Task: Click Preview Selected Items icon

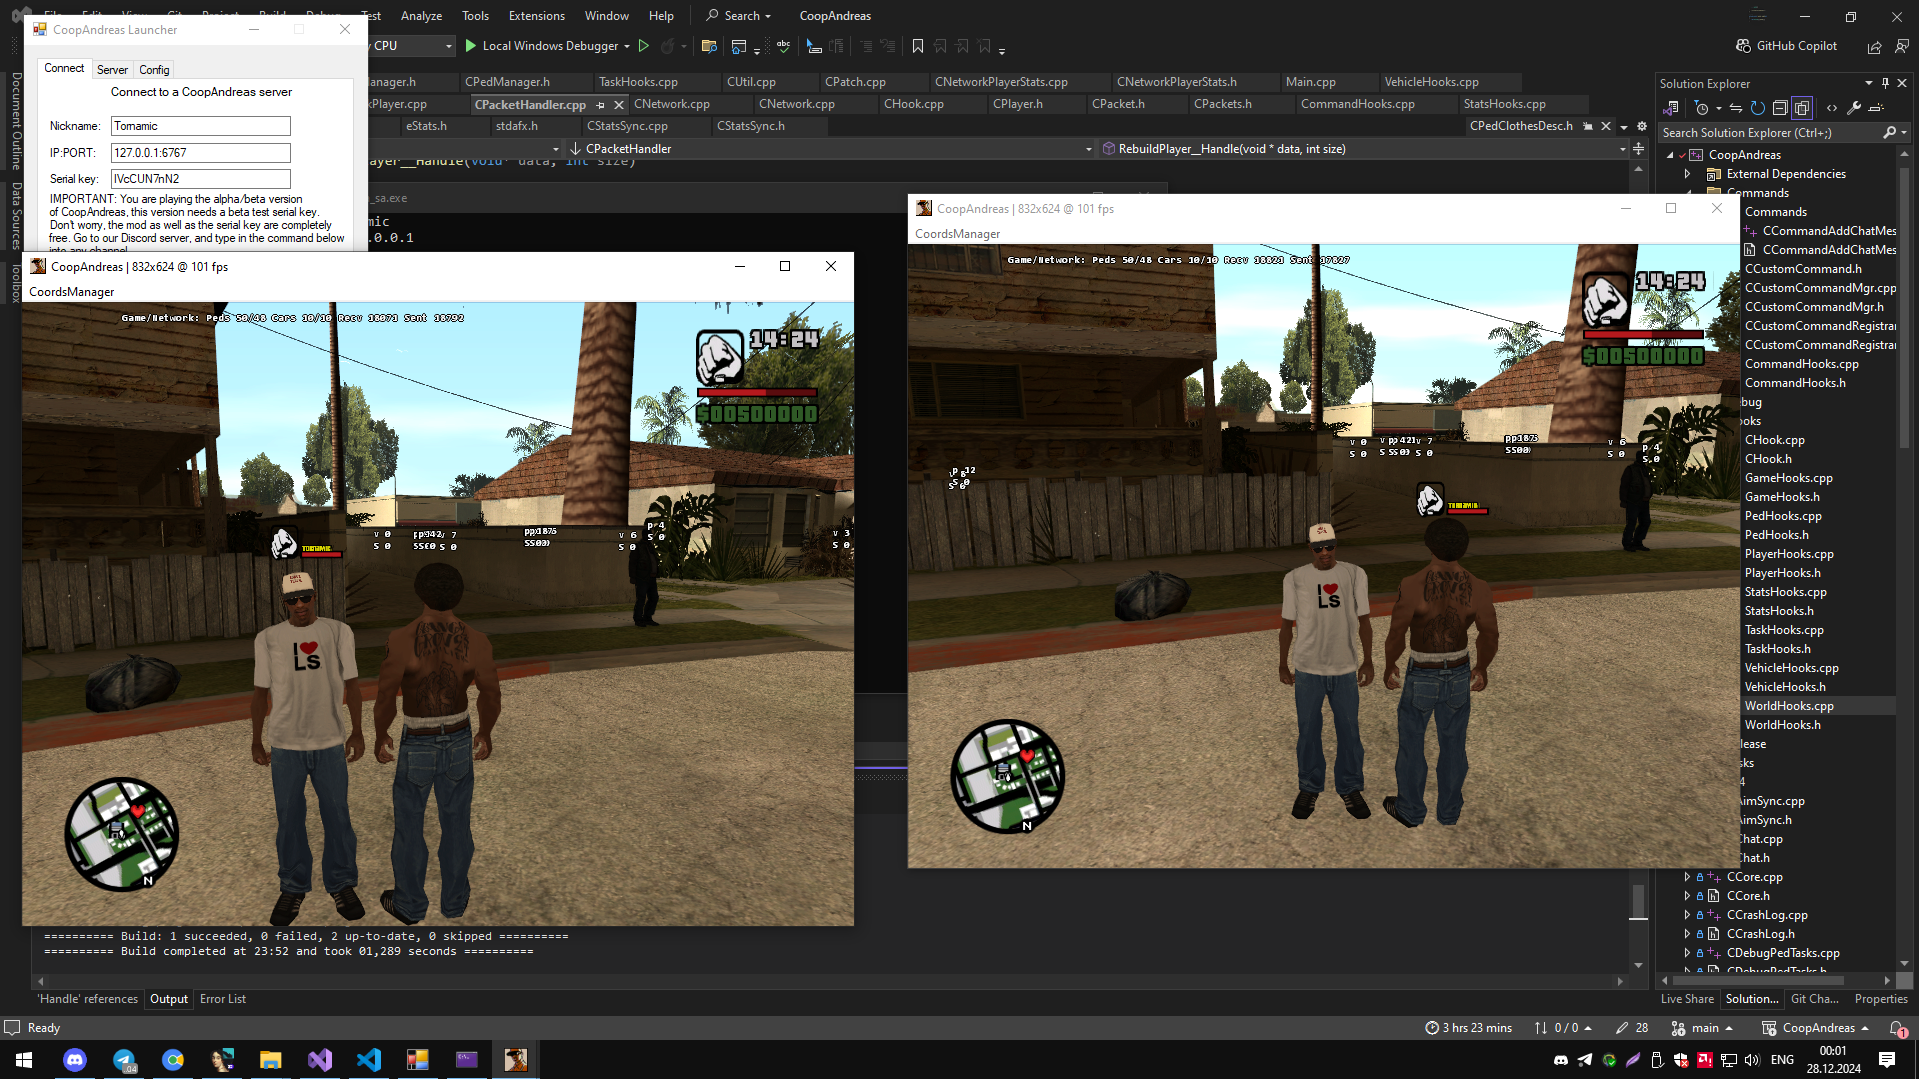Action: coord(1876,108)
